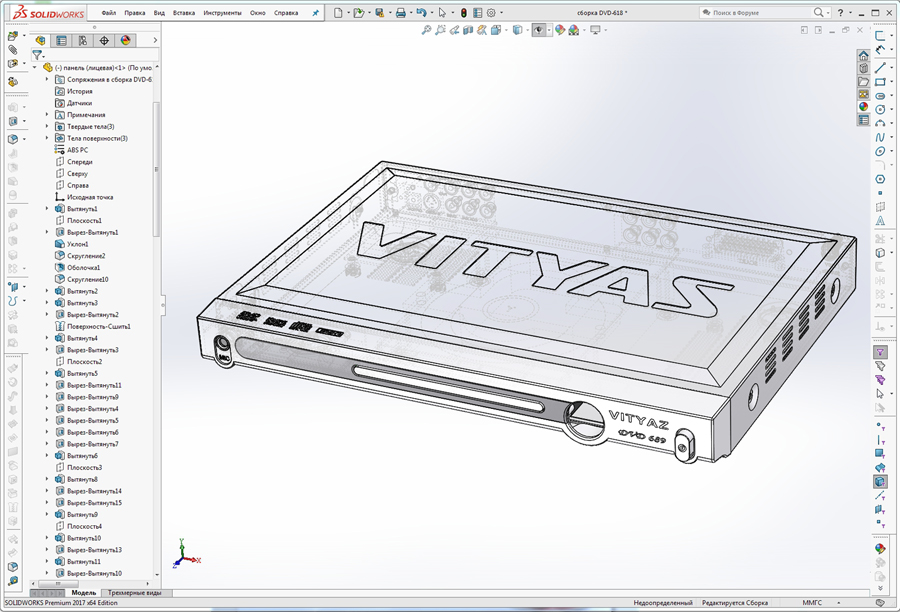Click the View Orientation cube icon
The height and width of the screenshot is (612, 900).
click(497, 31)
